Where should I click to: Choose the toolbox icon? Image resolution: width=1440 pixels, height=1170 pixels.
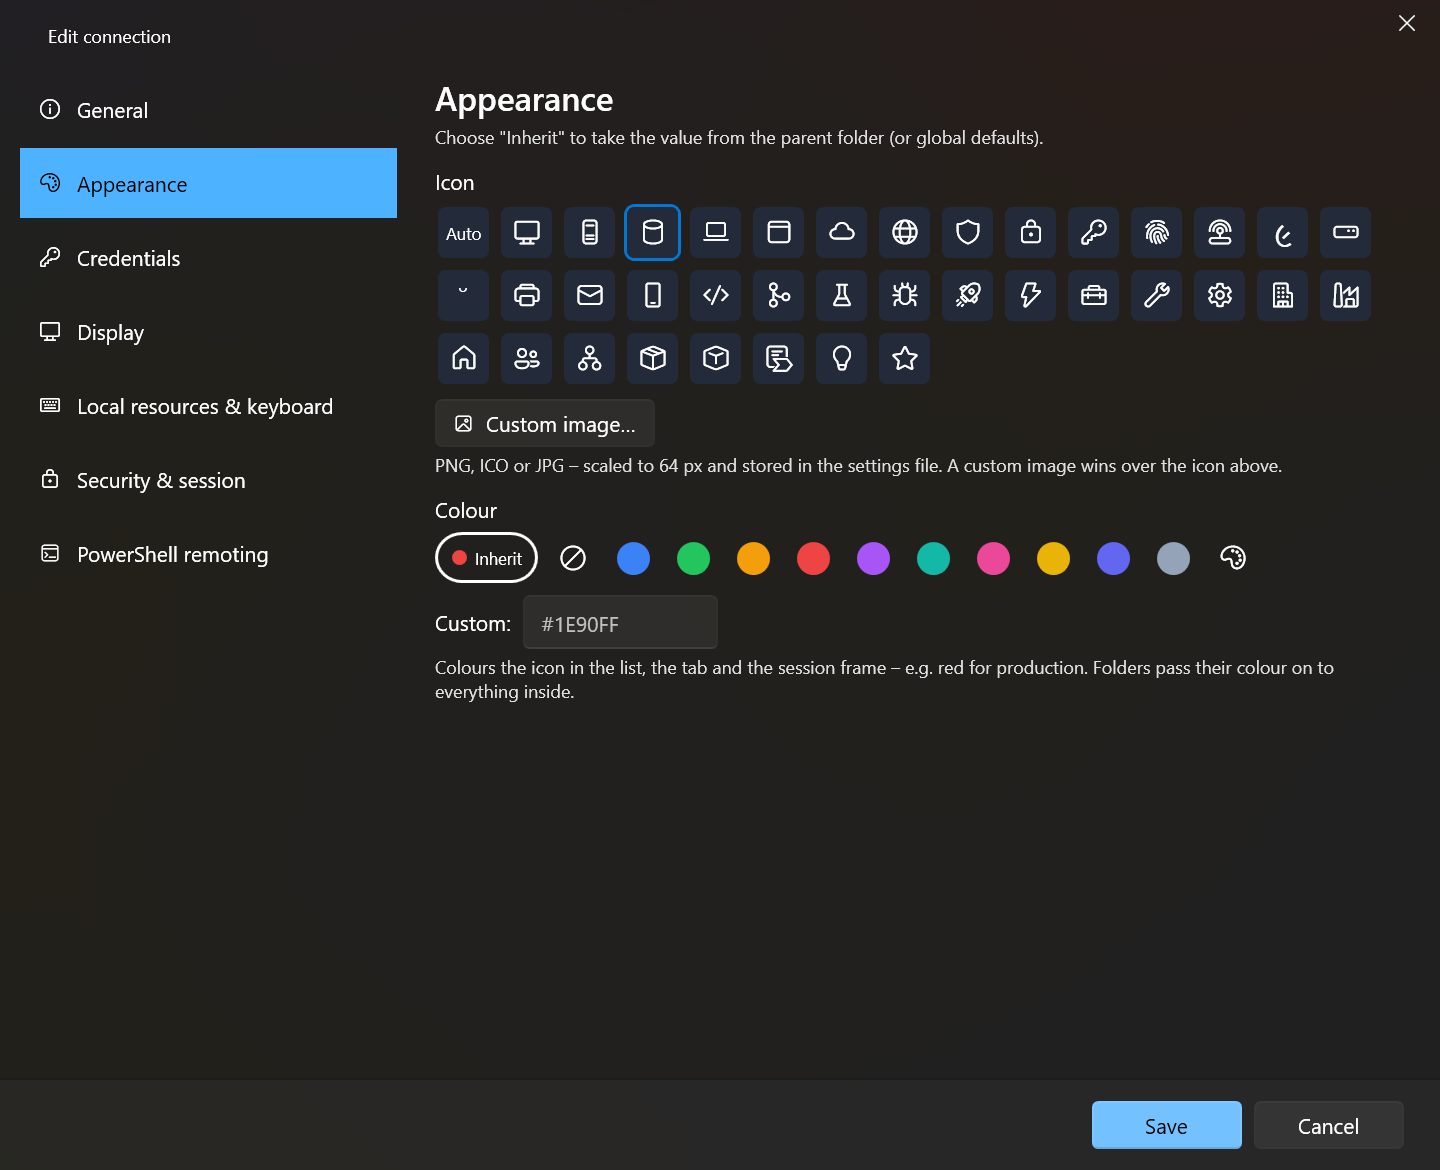[x=1094, y=296]
